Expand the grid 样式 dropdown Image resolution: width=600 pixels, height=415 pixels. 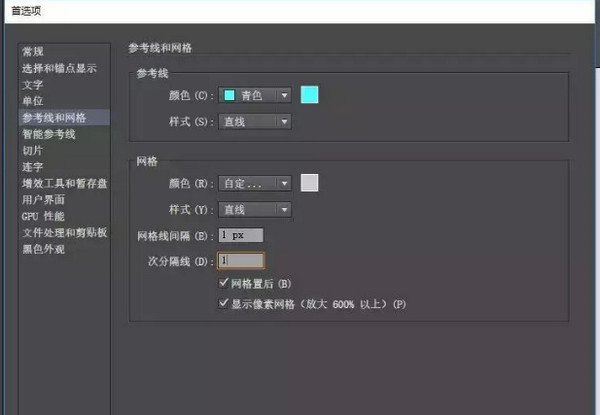coord(254,210)
